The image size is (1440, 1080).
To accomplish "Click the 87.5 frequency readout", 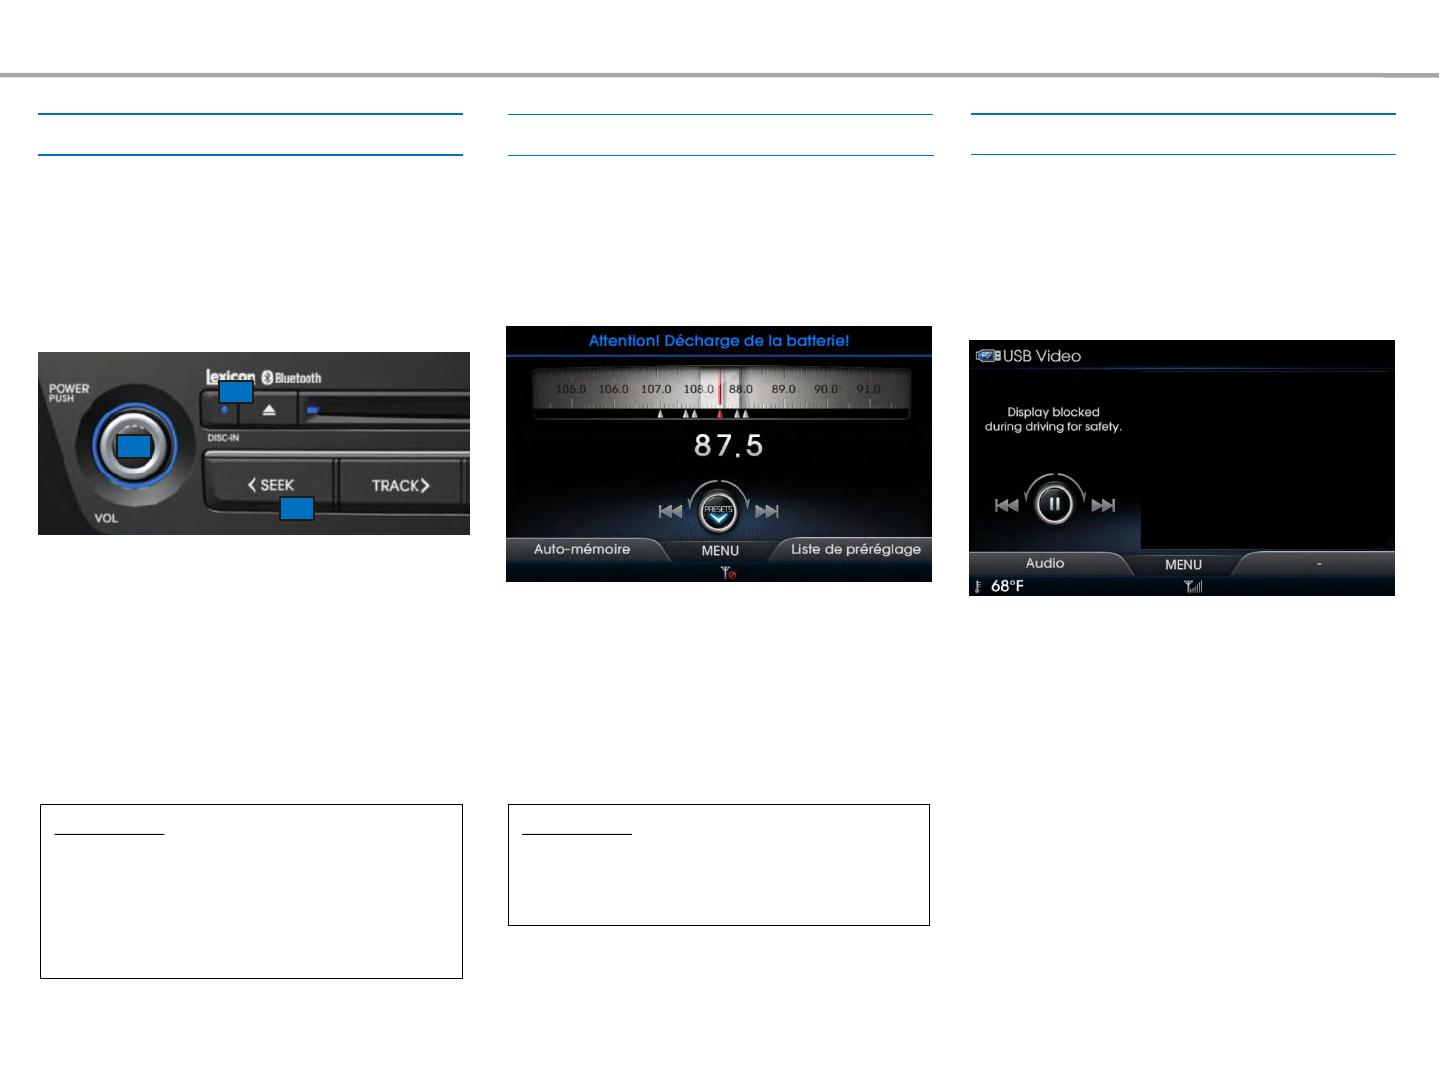I will click(729, 445).
